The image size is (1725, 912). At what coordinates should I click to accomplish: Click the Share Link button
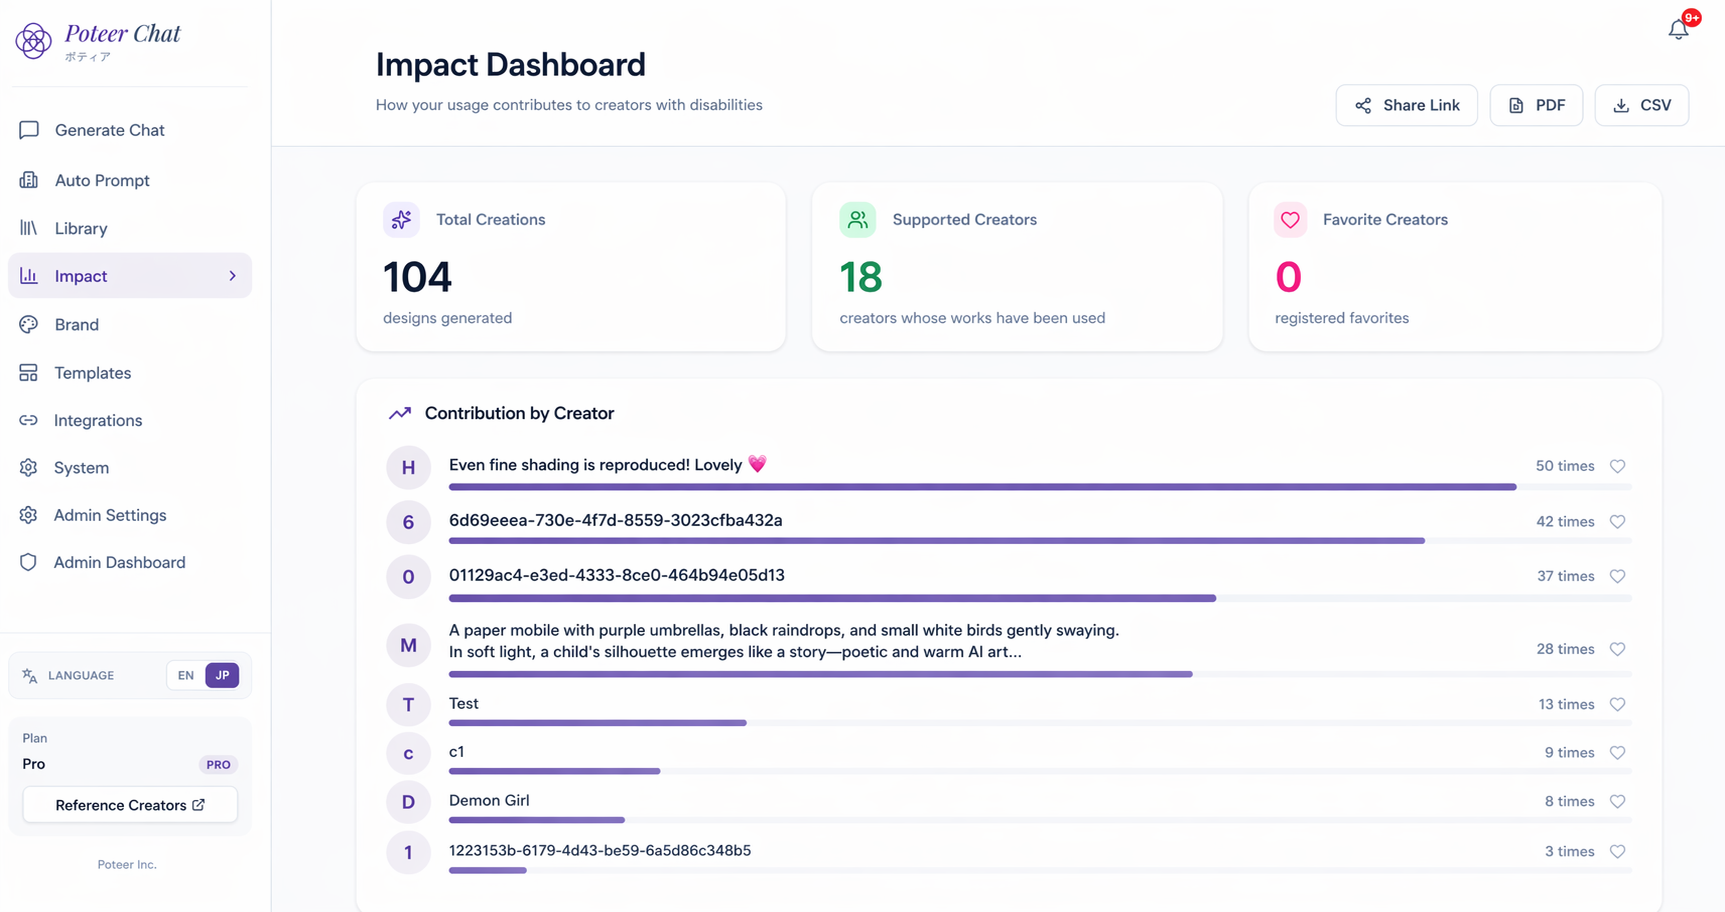pos(1406,105)
